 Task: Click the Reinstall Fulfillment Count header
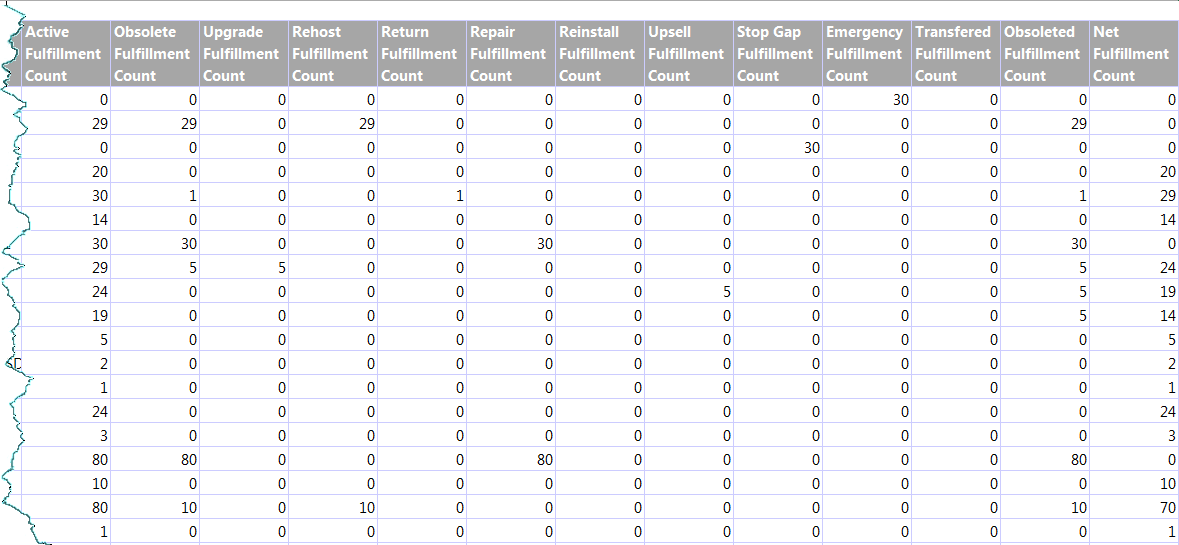[600, 54]
